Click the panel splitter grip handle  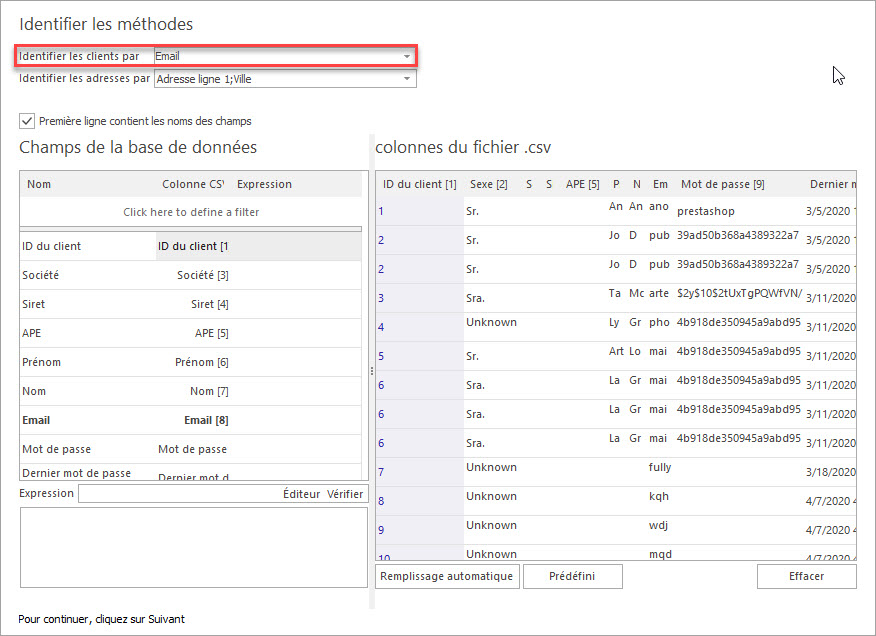(x=372, y=371)
